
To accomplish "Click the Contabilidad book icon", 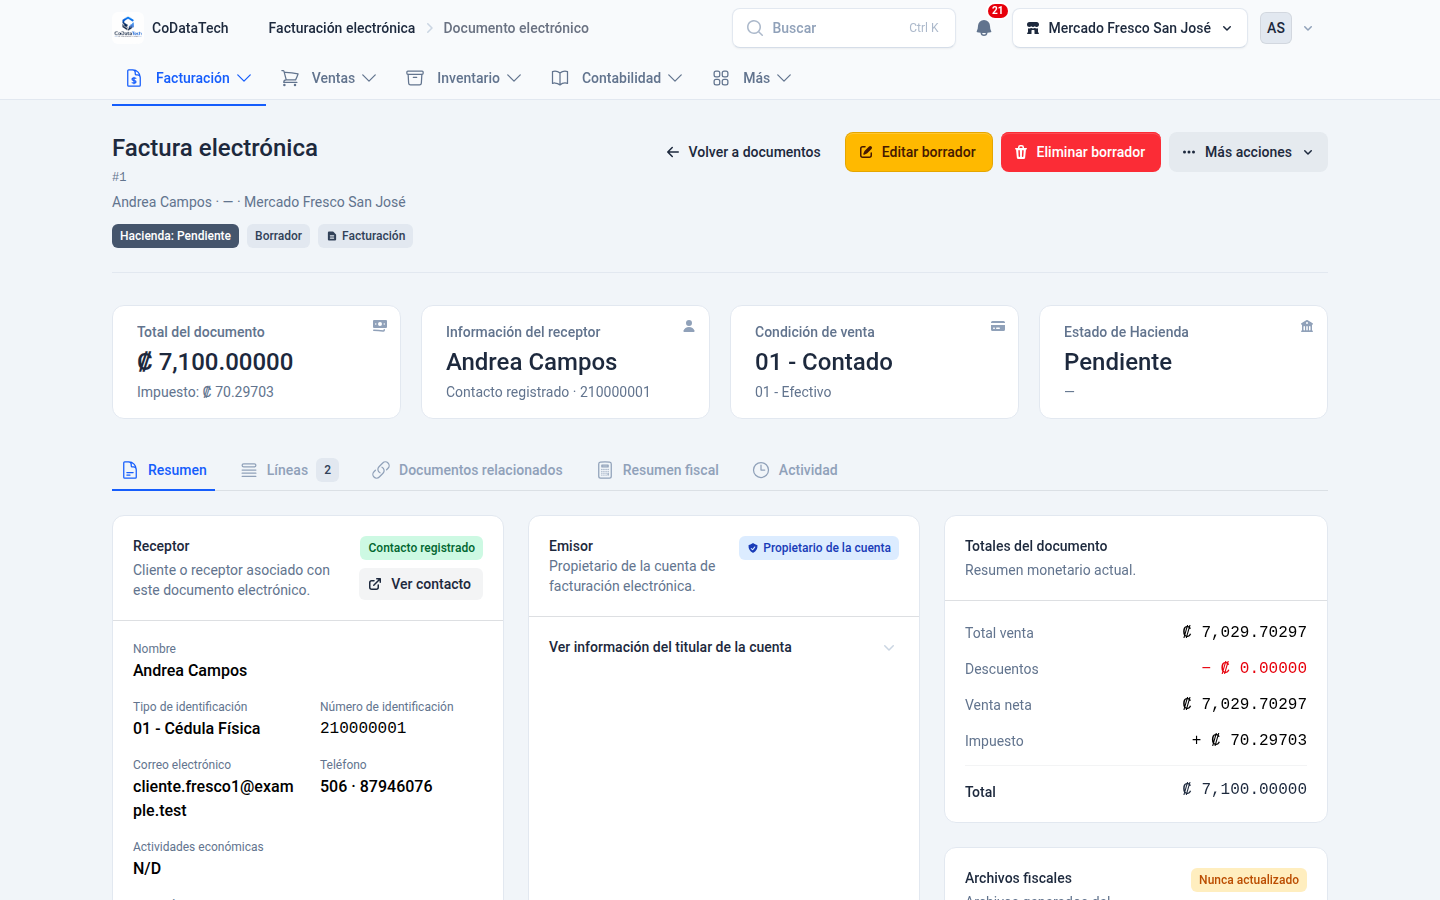I will pyautogui.click(x=560, y=78).
